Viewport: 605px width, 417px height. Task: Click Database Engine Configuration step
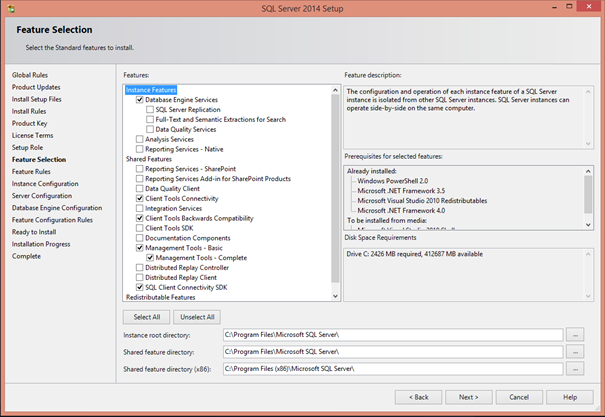(57, 208)
